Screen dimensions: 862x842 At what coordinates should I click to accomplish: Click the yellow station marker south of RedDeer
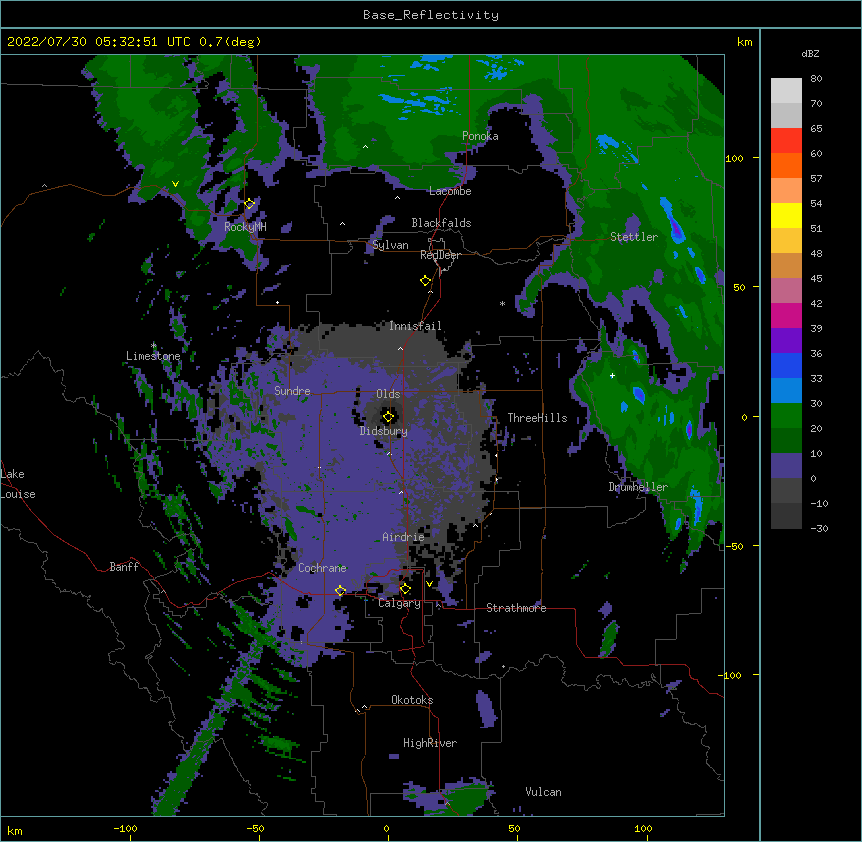pos(426,281)
